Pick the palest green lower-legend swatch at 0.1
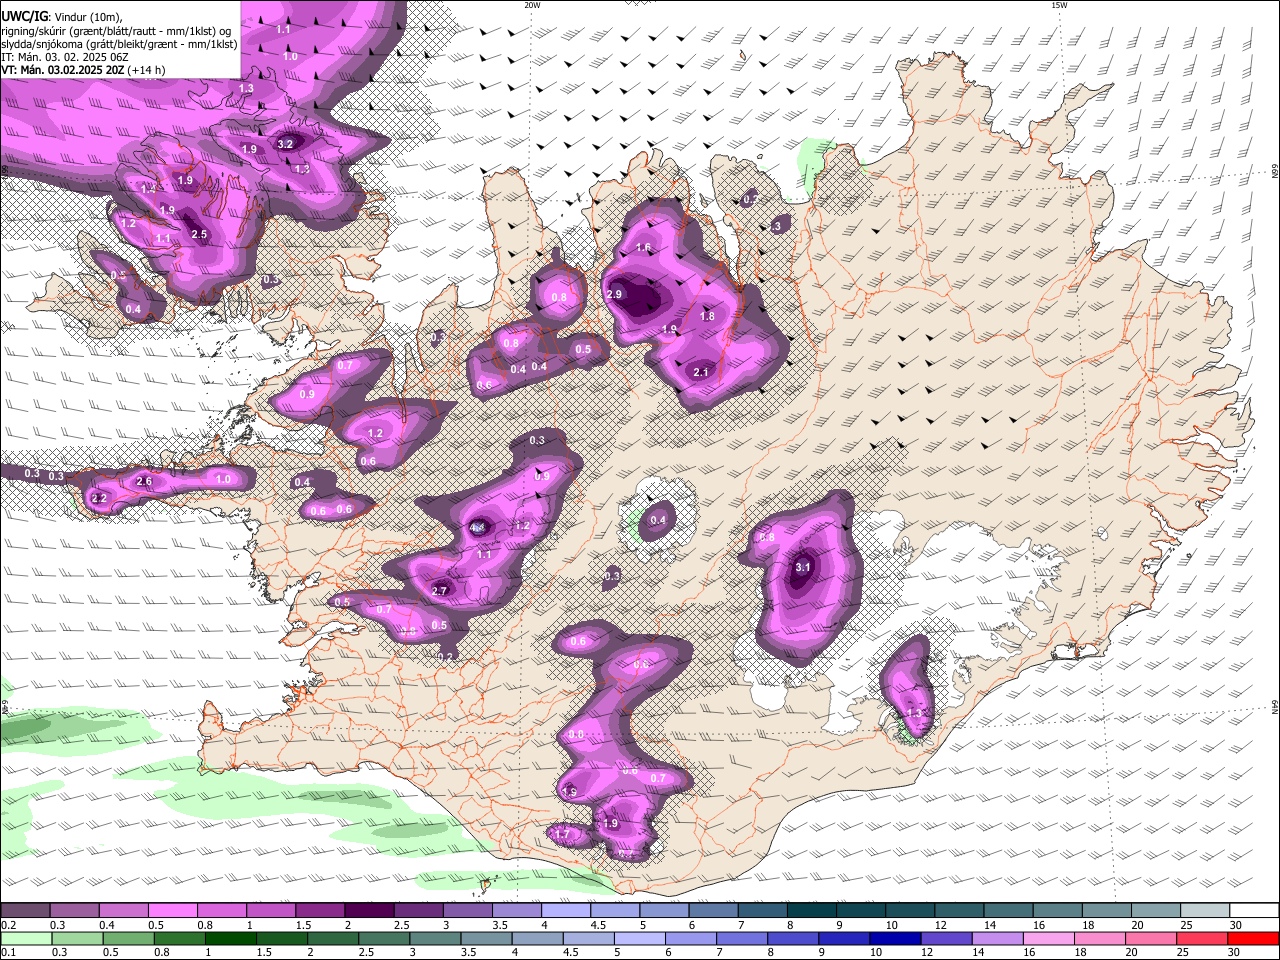1280x960 pixels. pos(26,938)
